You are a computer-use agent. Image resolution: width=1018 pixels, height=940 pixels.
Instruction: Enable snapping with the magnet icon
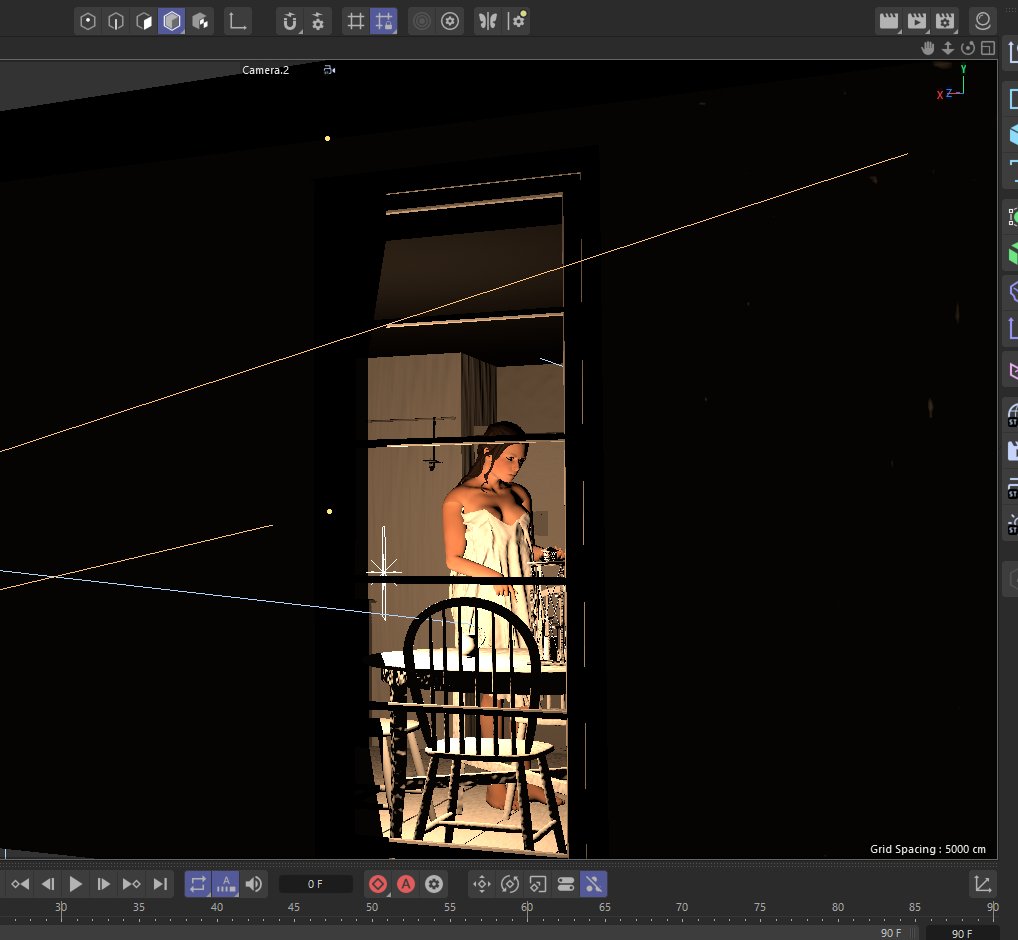(x=290, y=21)
